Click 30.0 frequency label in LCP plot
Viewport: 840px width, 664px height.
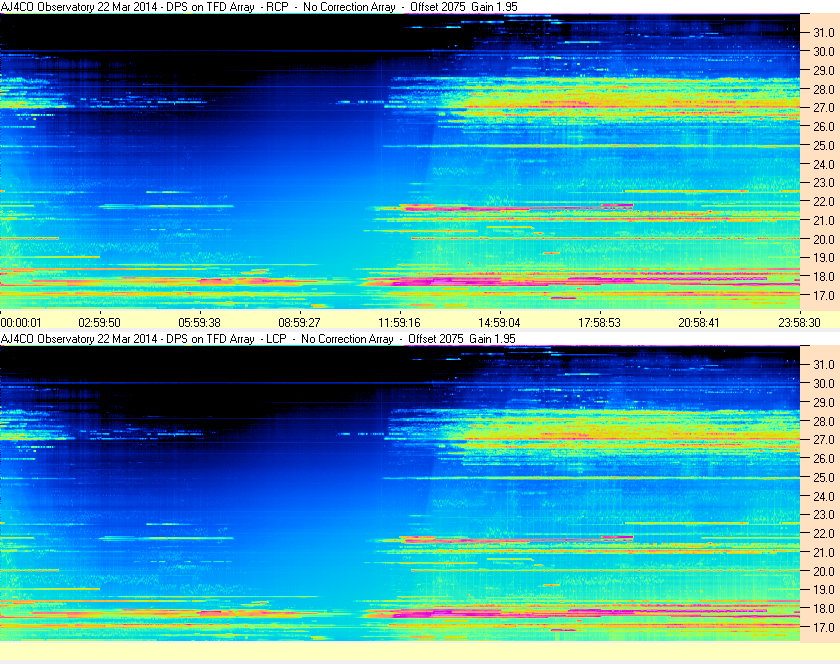823,383
